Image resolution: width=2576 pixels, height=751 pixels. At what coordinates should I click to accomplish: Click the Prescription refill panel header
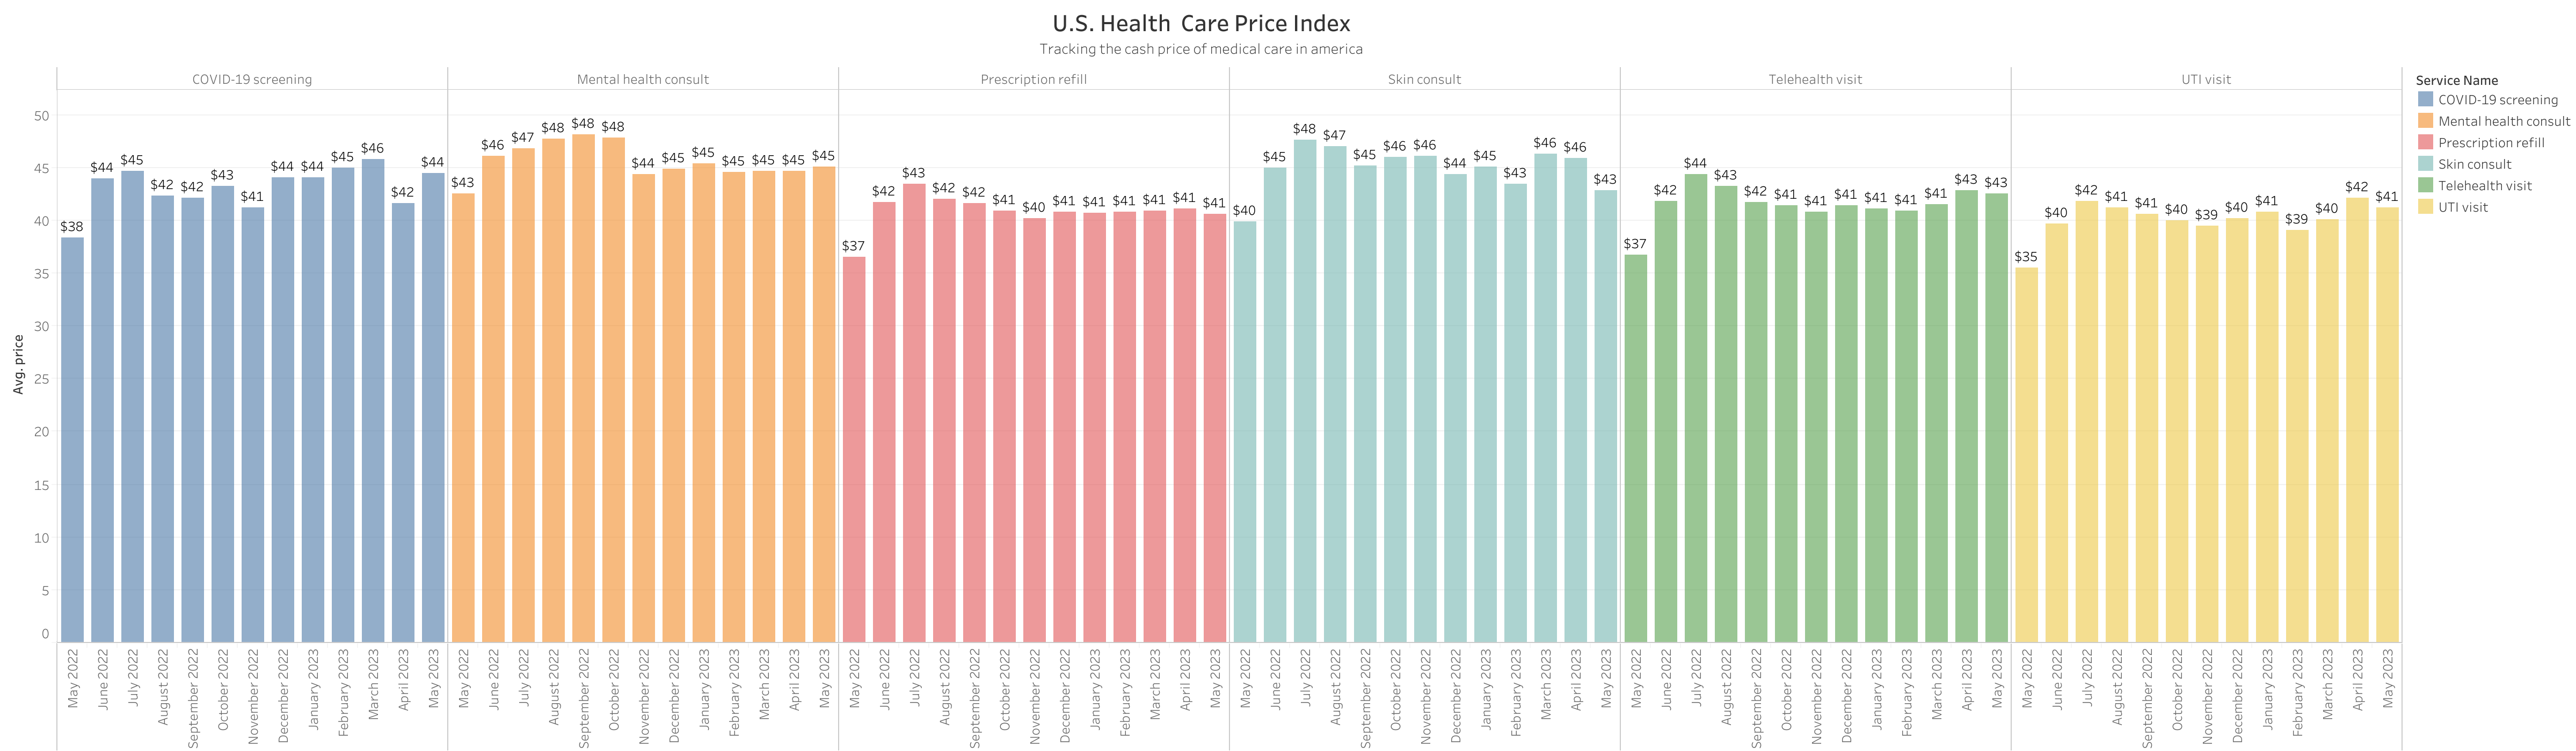click(x=1033, y=80)
